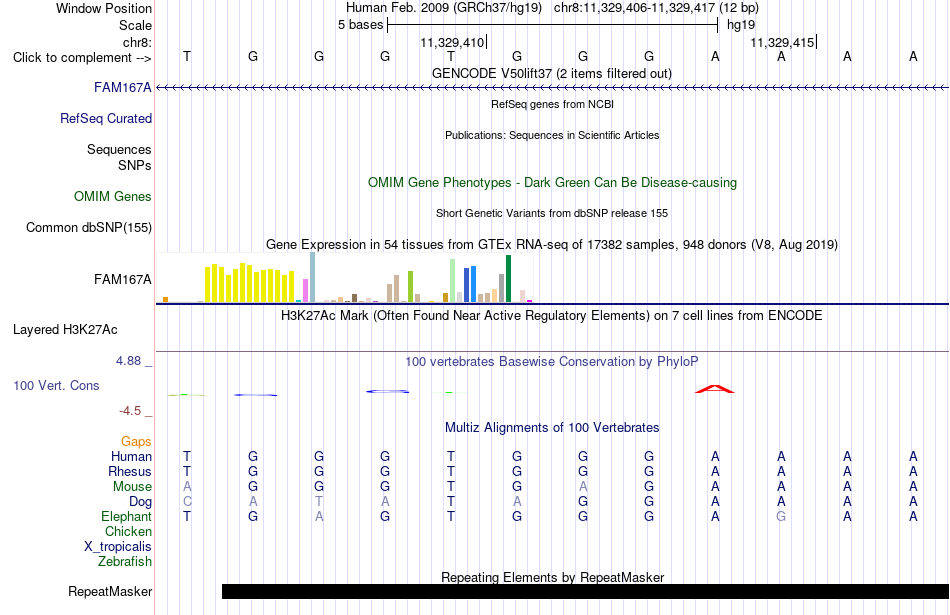Screen dimensions: 950x615
Task: Click the black RepeatMasker element bar
Action: [585, 591]
